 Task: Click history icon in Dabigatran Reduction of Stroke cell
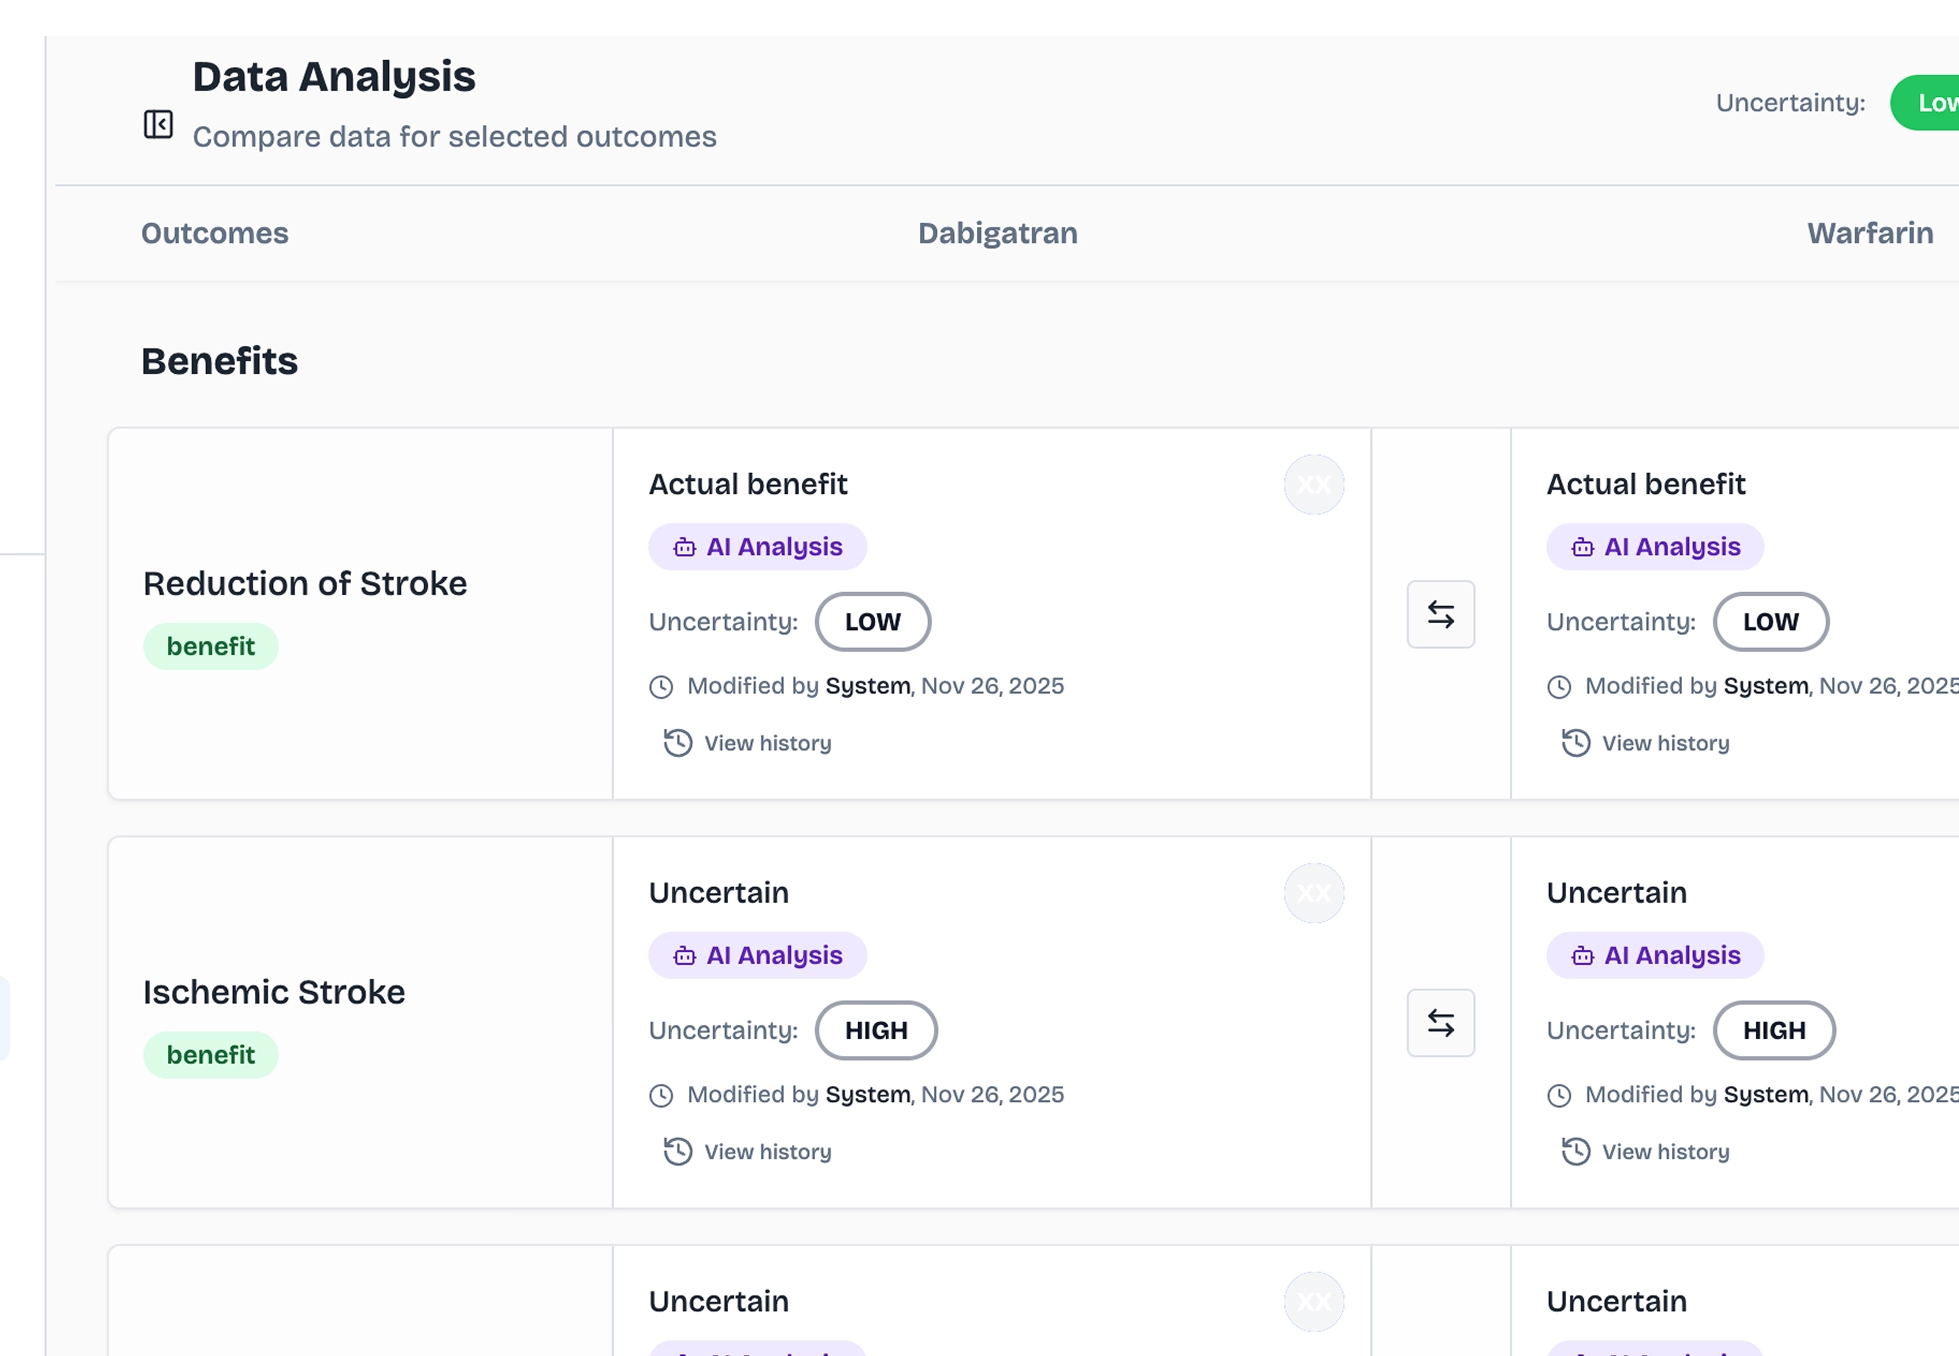[x=677, y=743]
